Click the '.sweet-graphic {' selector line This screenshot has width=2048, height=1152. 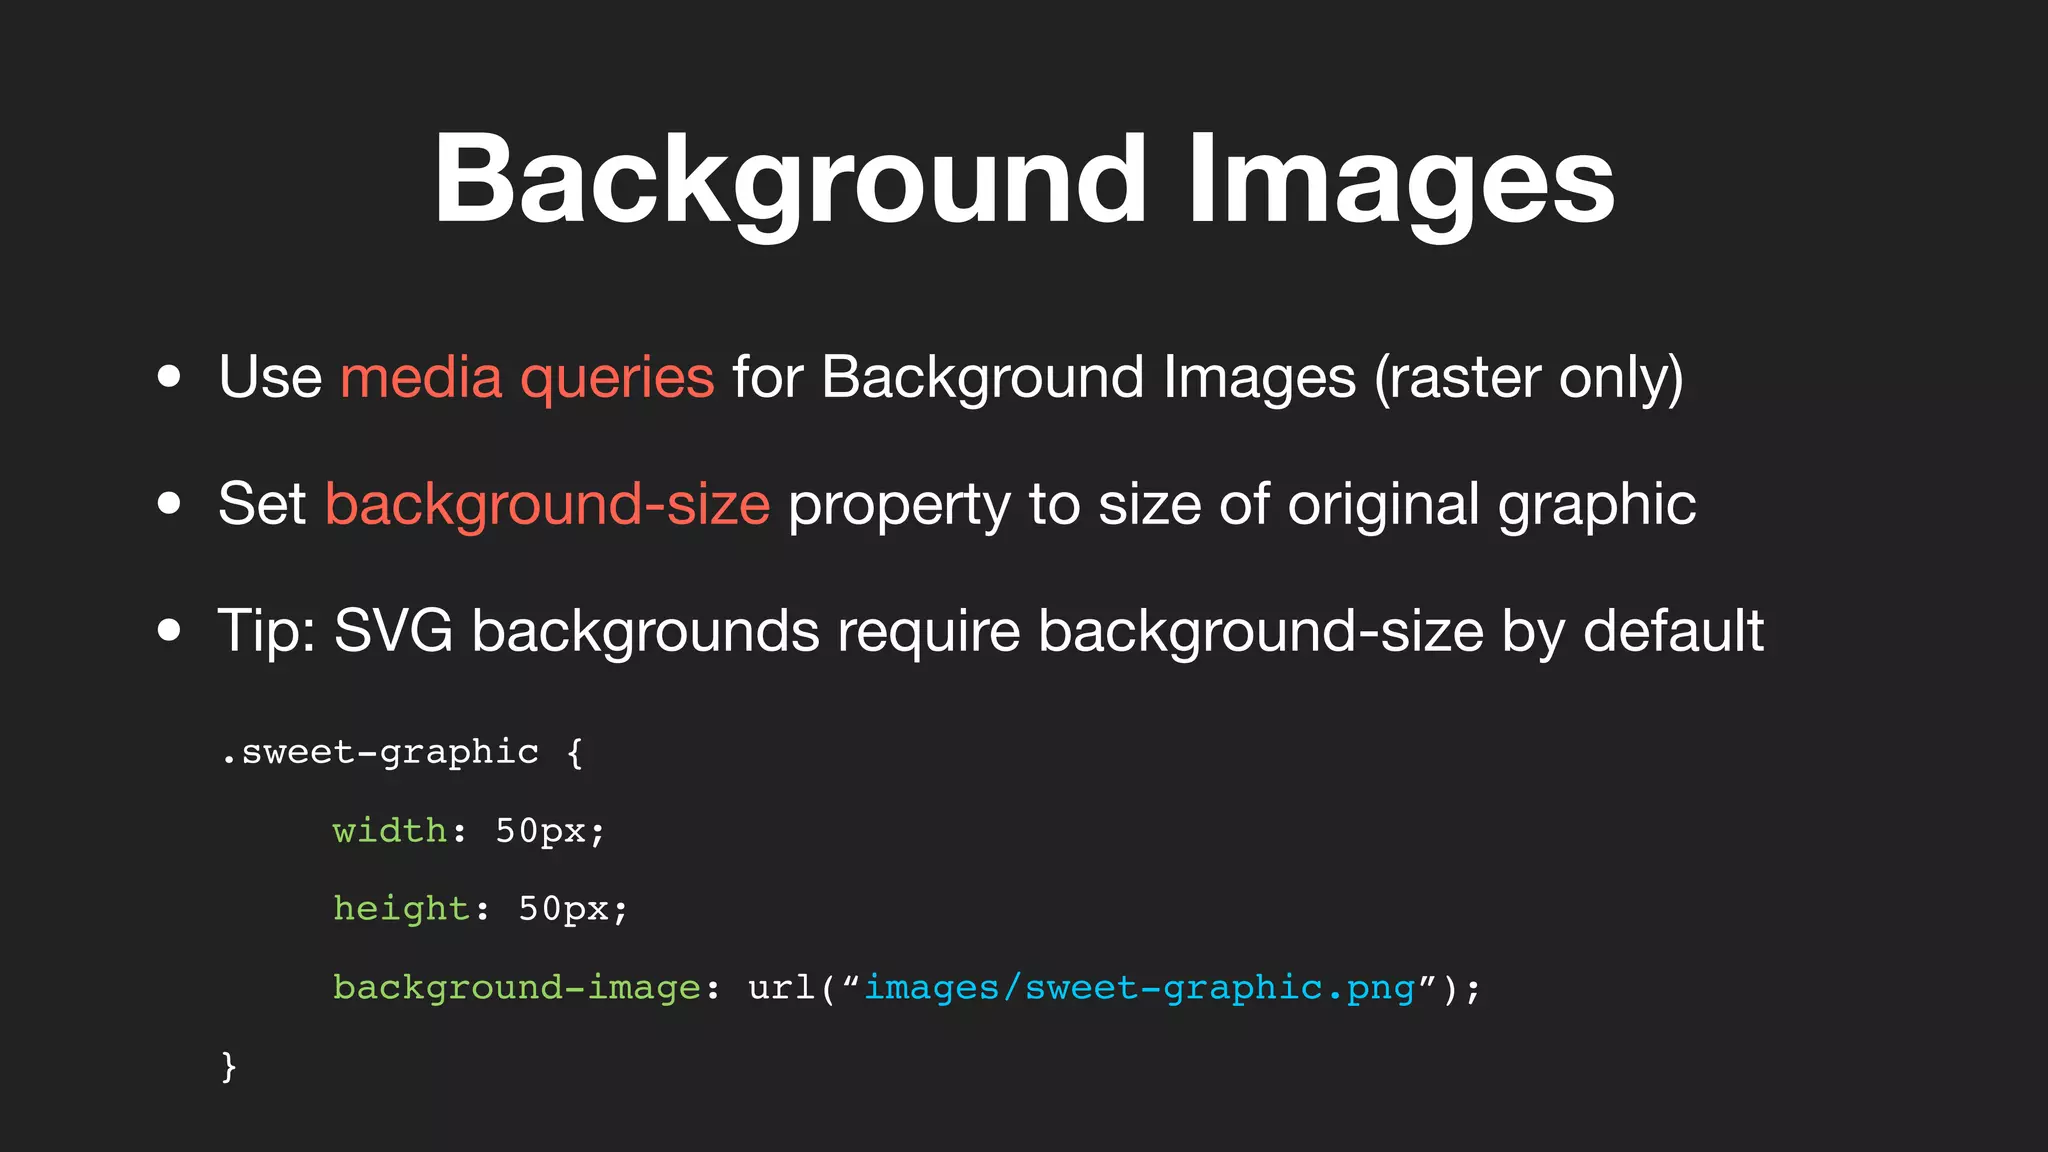click(x=402, y=752)
